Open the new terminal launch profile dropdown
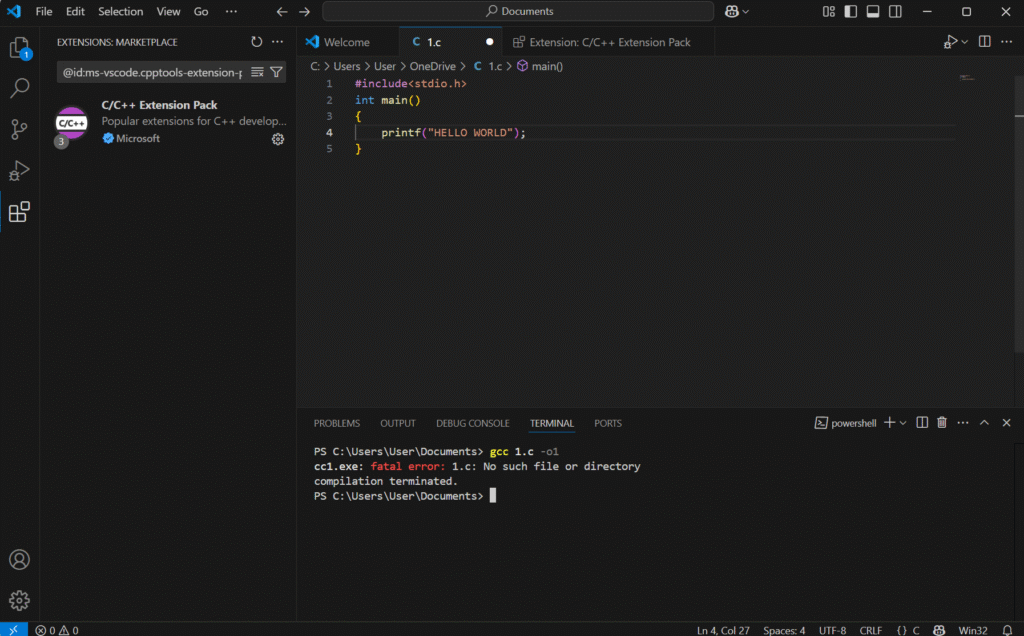The height and width of the screenshot is (636, 1024). click(x=903, y=423)
